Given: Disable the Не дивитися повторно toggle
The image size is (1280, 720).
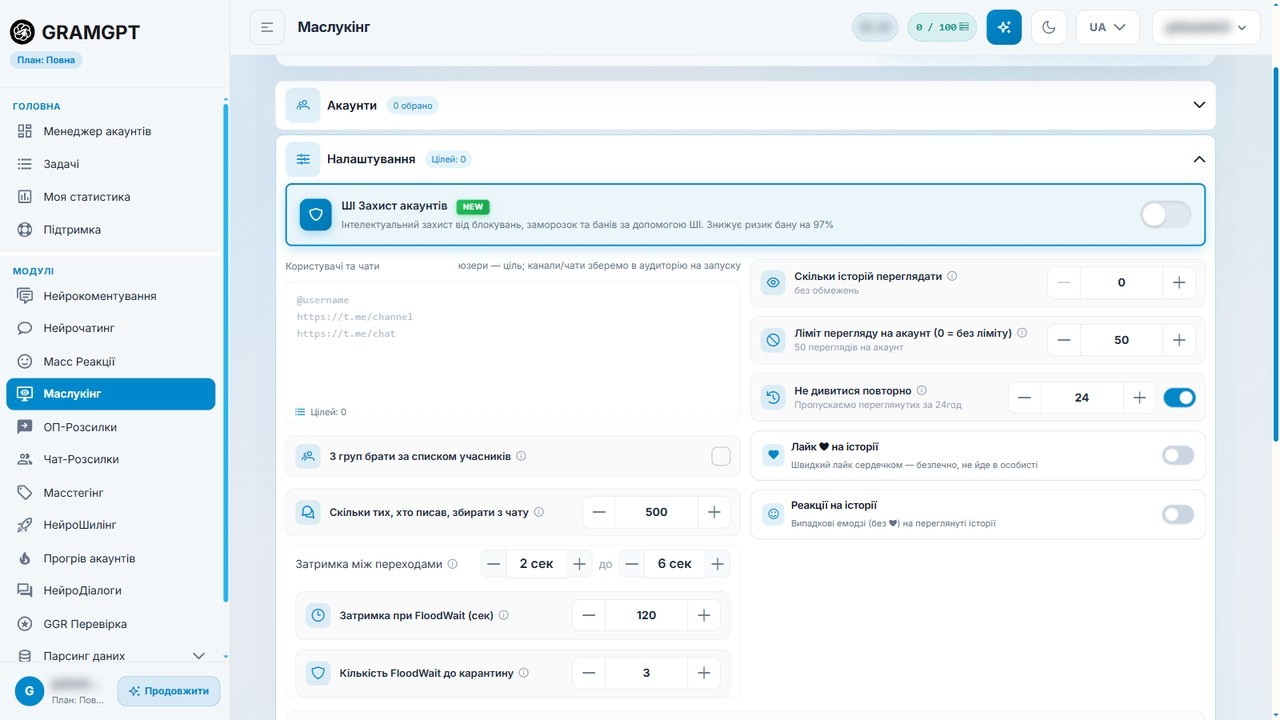Looking at the screenshot, I should point(1179,397).
